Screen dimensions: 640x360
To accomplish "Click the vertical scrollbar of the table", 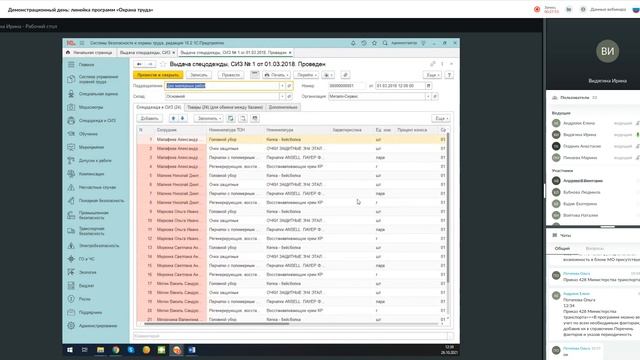I will coord(448,208).
